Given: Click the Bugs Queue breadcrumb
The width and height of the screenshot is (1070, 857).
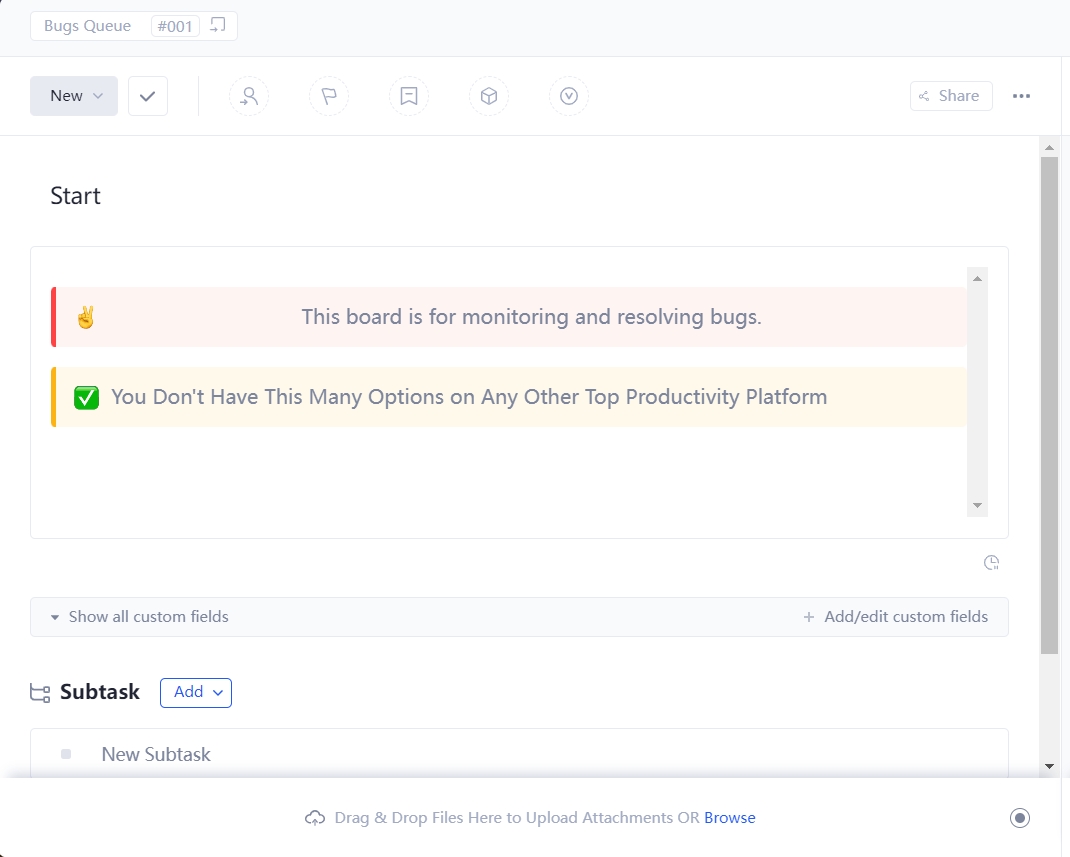Looking at the screenshot, I should point(87,26).
